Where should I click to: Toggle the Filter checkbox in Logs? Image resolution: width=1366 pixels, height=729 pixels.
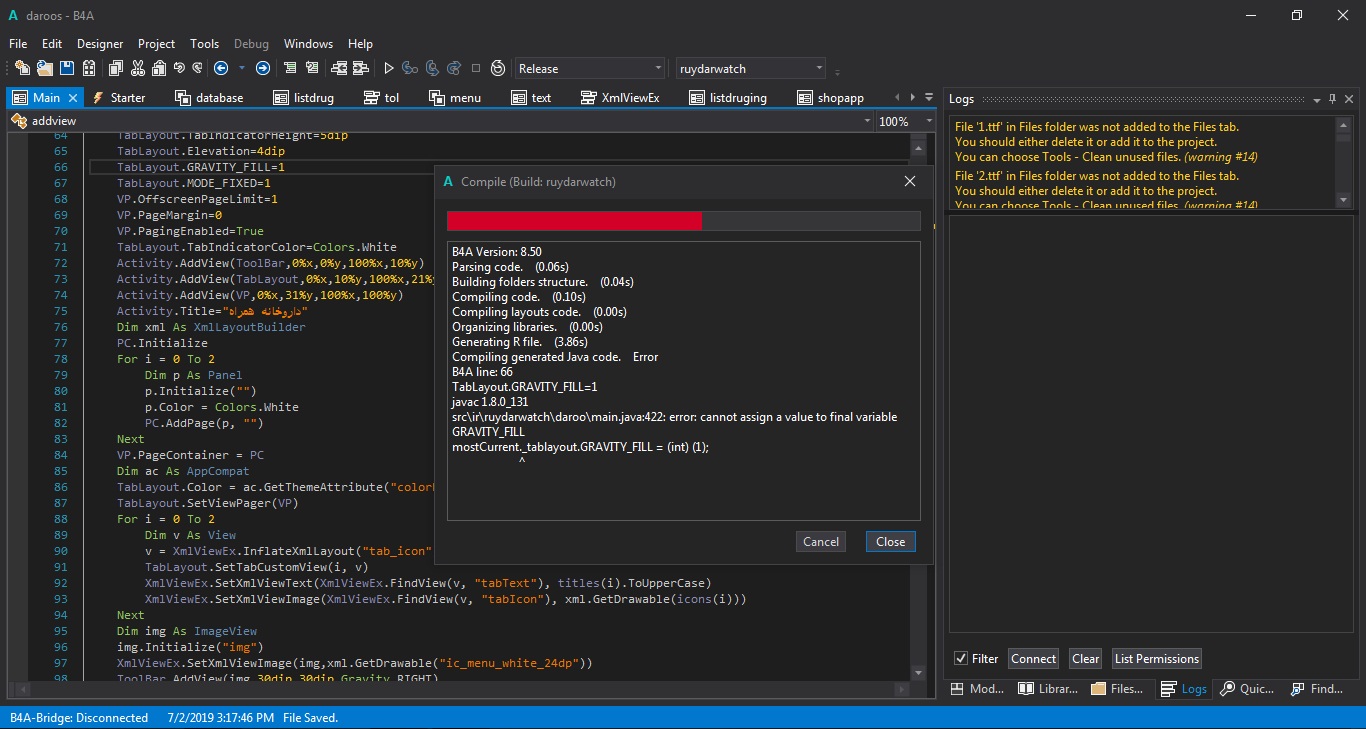[x=961, y=658]
